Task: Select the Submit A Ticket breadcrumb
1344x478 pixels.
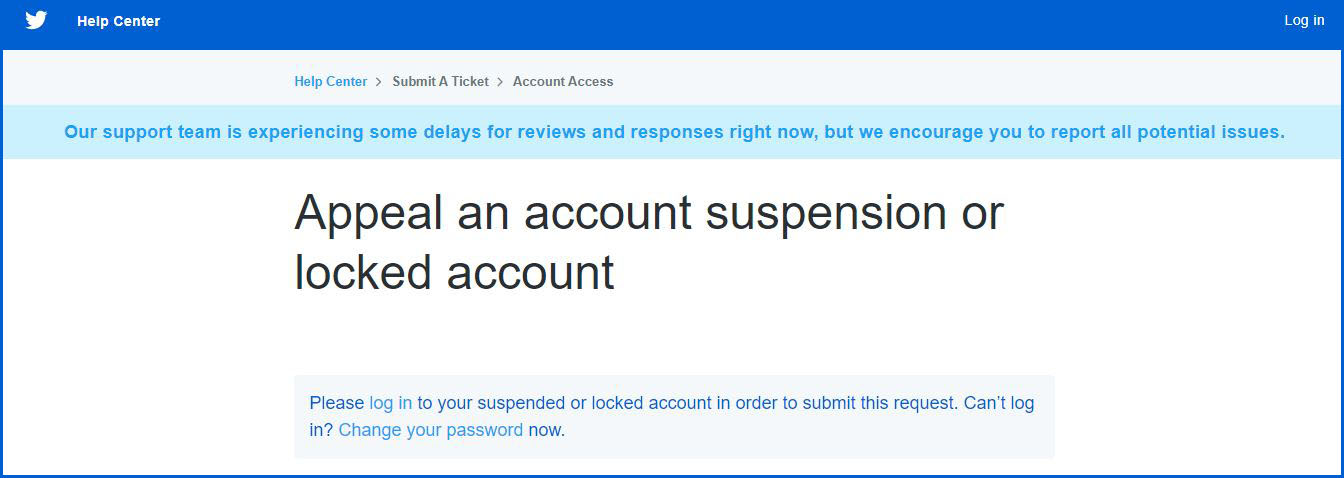Action: (x=440, y=82)
